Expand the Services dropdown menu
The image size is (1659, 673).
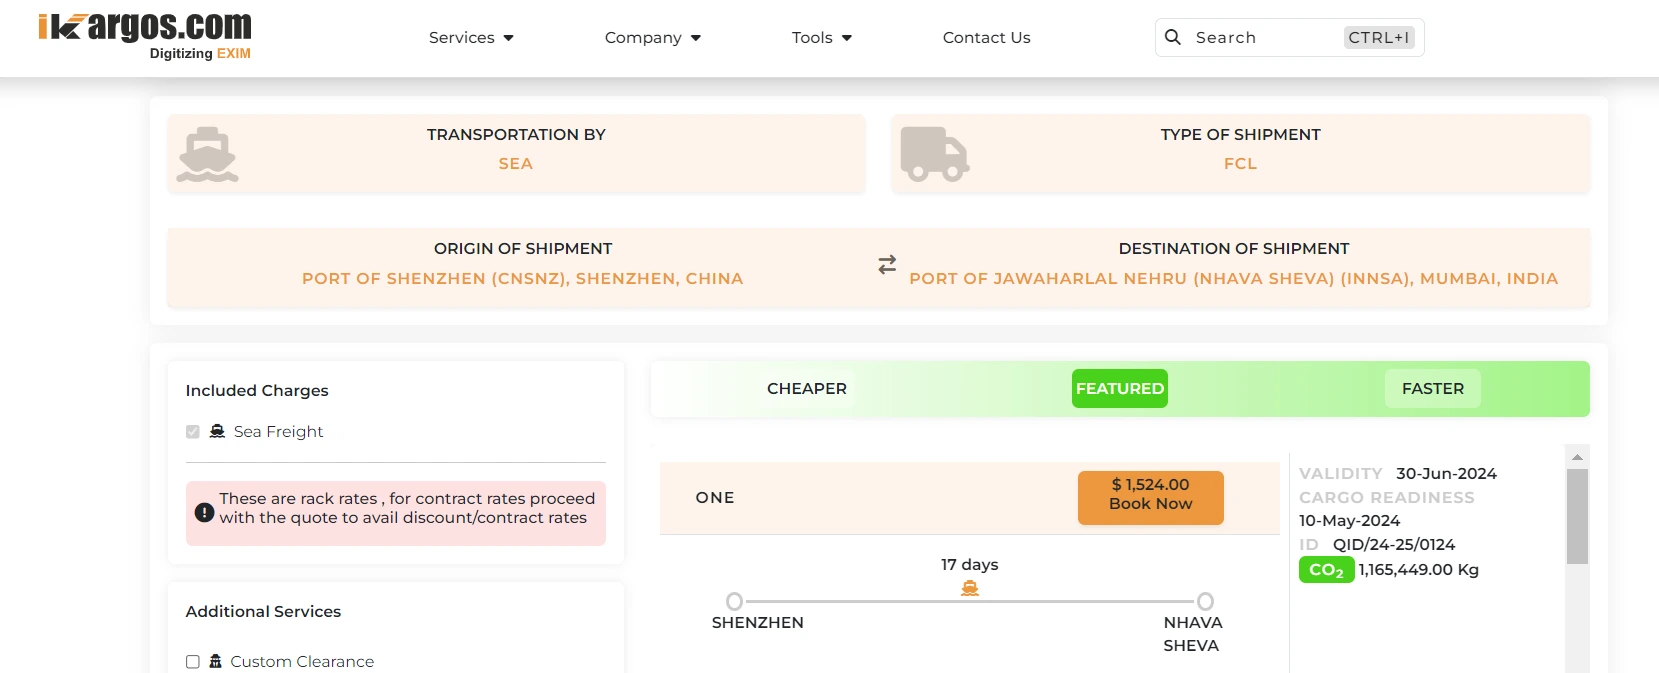471,38
